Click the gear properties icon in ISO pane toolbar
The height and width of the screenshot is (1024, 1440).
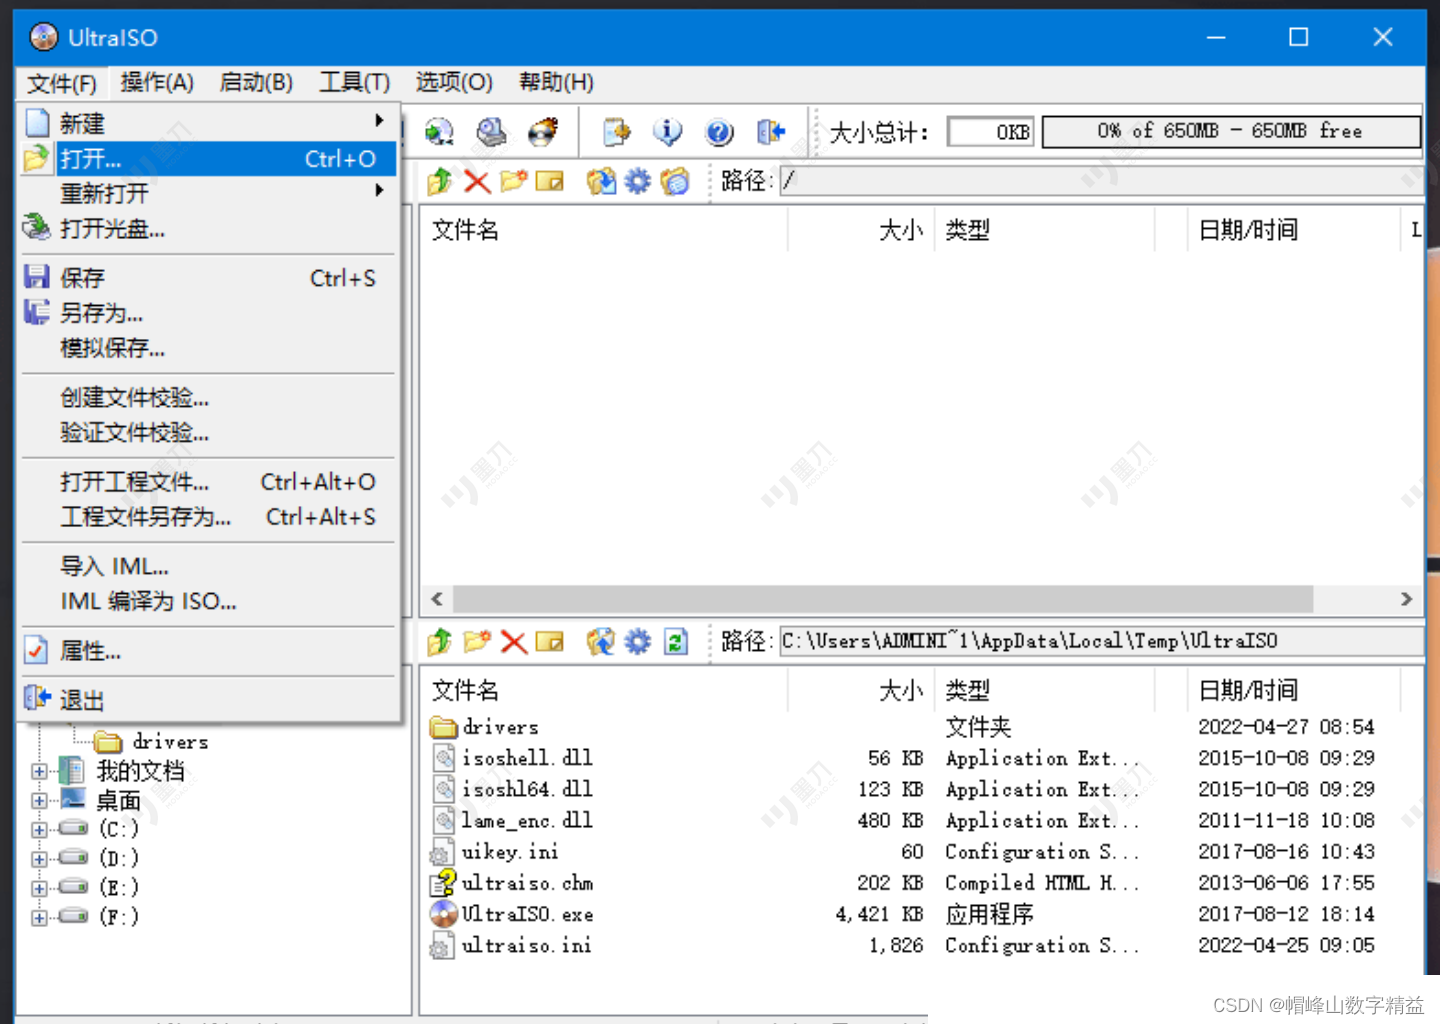tap(637, 181)
